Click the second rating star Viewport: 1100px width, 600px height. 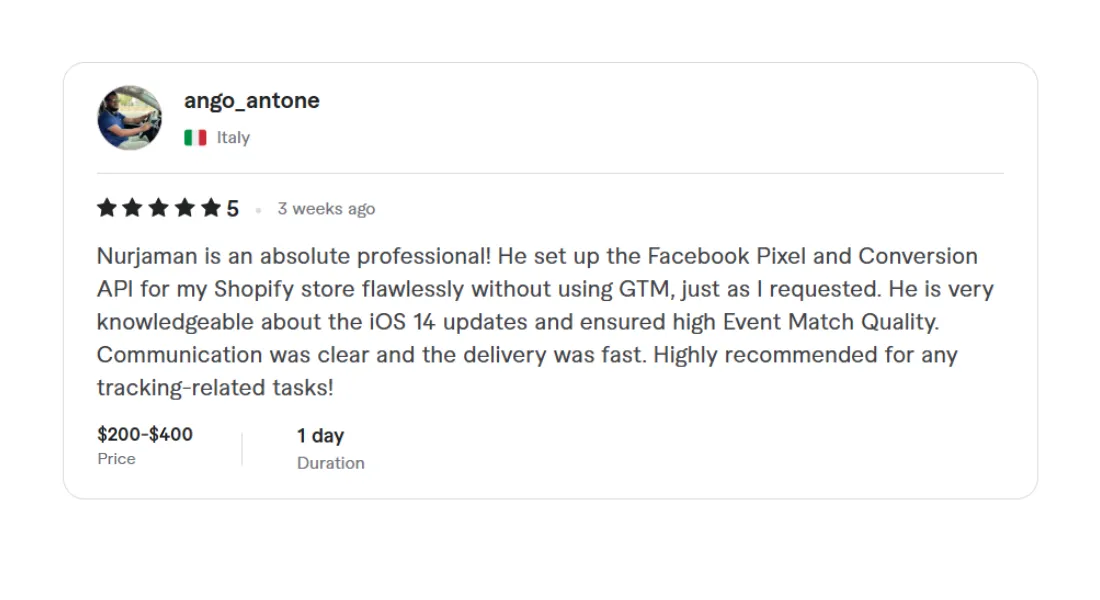click(133, 208)
